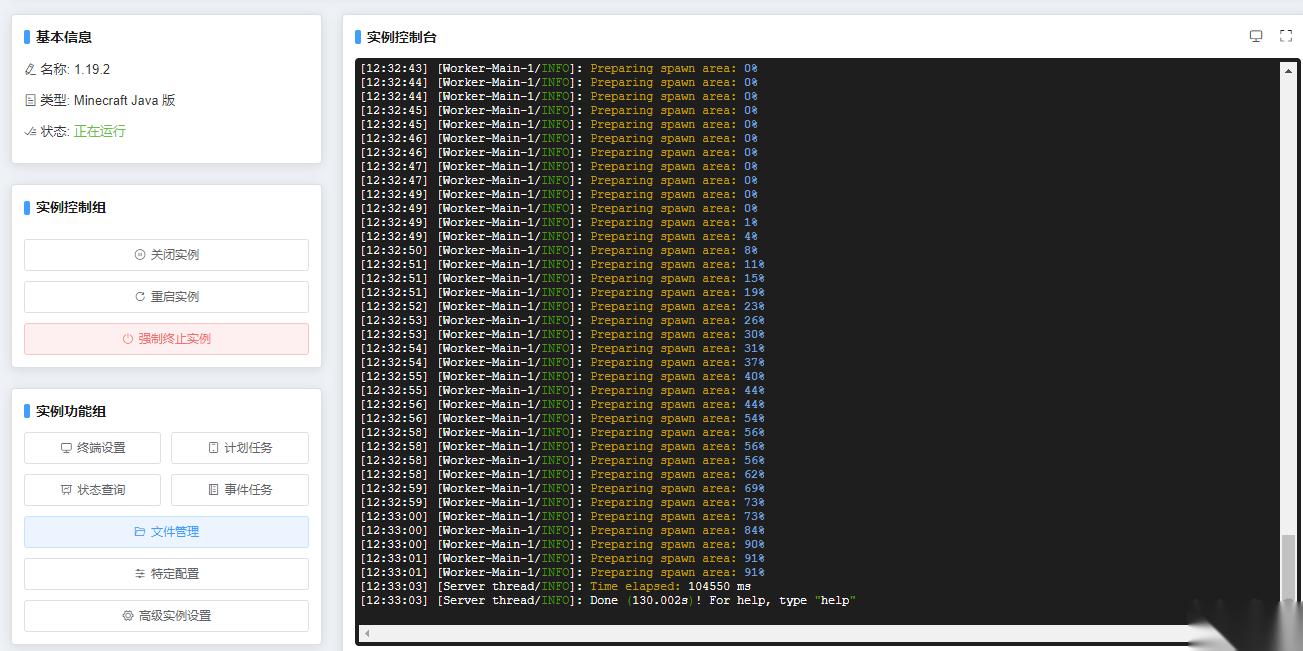This screenshot has width=1303, height=651.
Task: Open 特定配置 specific configuration
Action: [x=166, y=574]
